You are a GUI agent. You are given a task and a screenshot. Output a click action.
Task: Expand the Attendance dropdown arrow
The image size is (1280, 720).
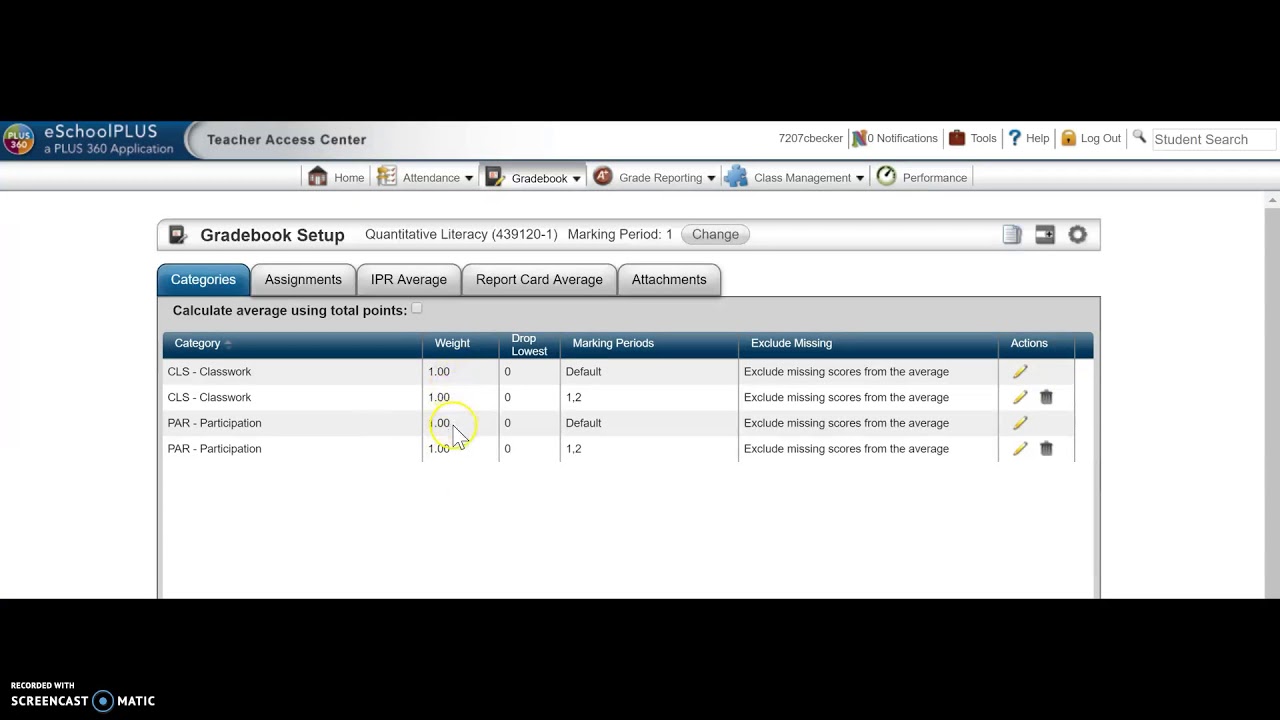coord(468,178)
